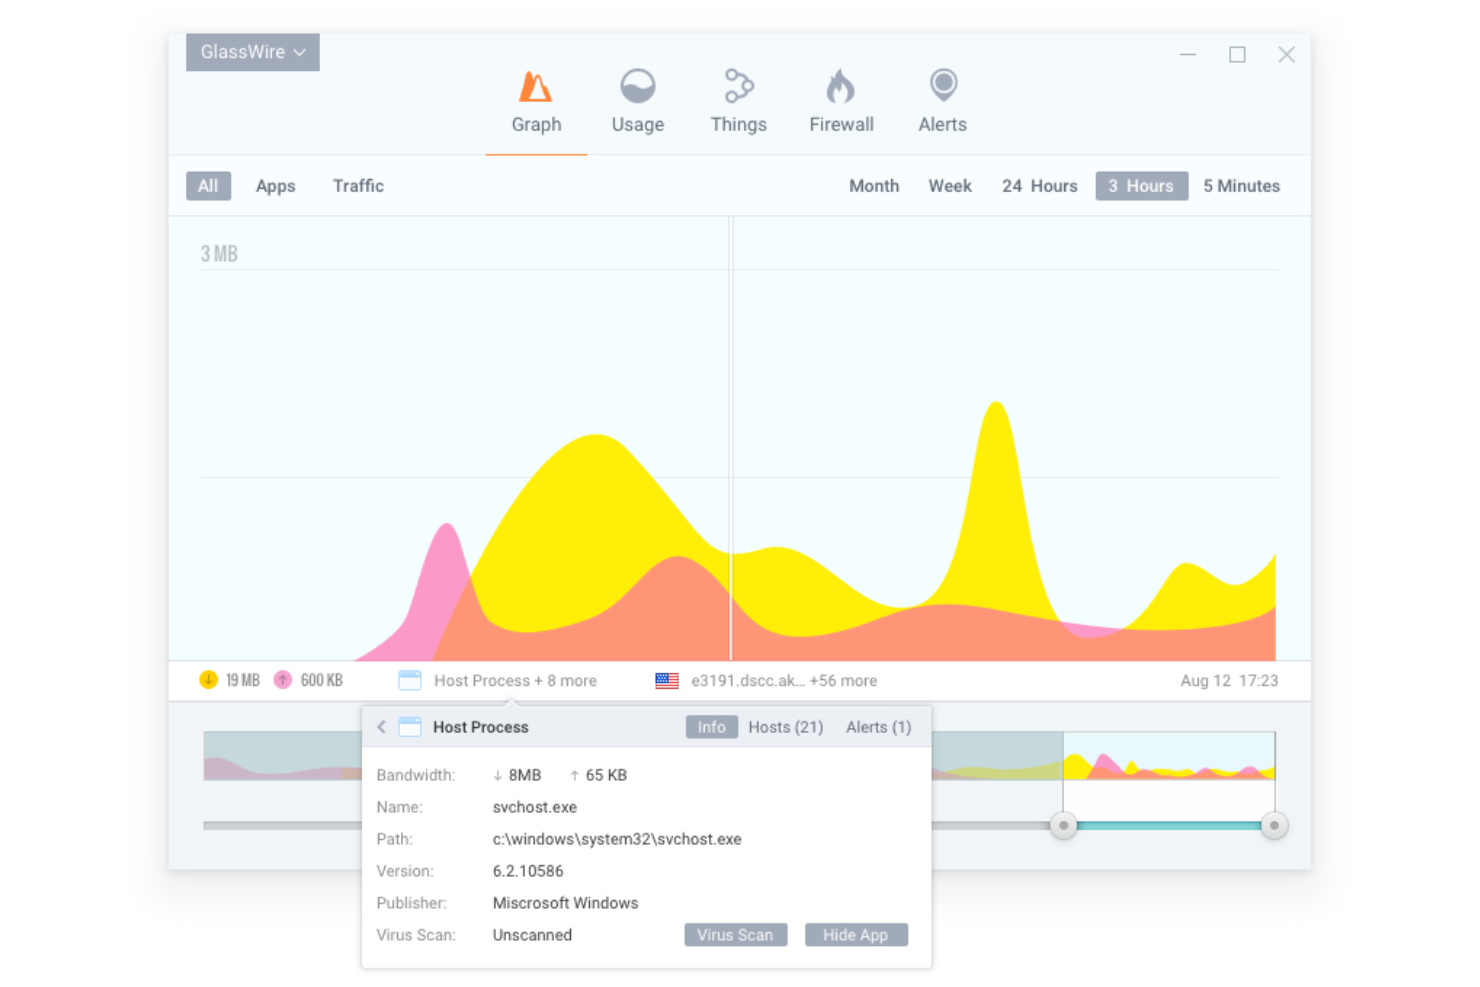Close the GlassWire window

[x=1287, y=55]
